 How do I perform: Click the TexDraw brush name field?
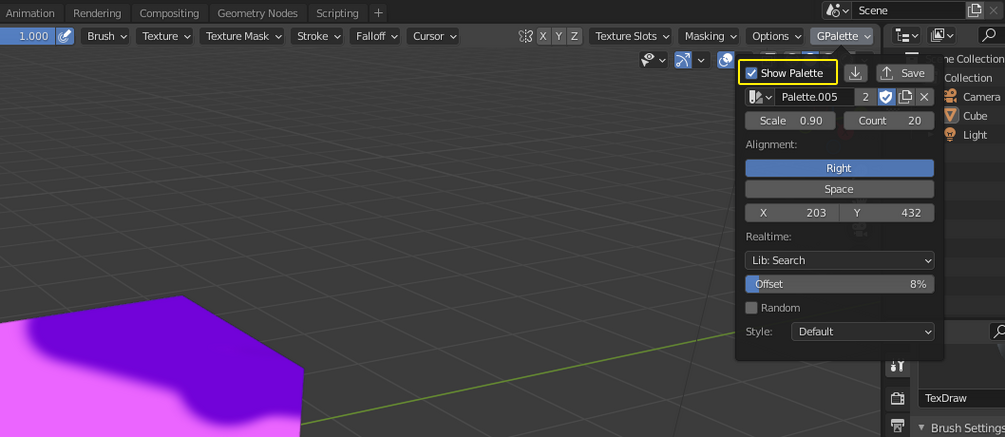click(961, 399)
